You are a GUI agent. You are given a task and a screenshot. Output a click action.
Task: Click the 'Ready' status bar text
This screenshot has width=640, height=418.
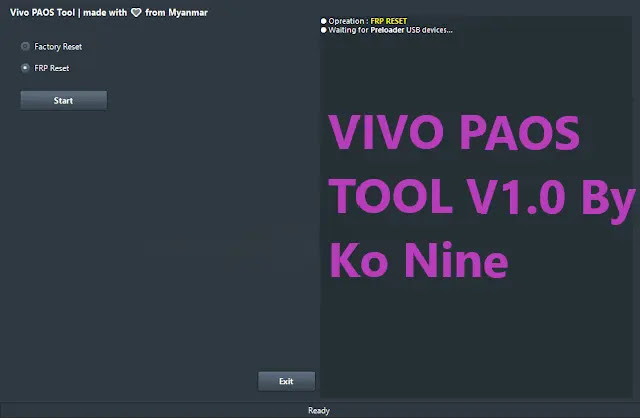pyautogui.click(x=319, y=411)
